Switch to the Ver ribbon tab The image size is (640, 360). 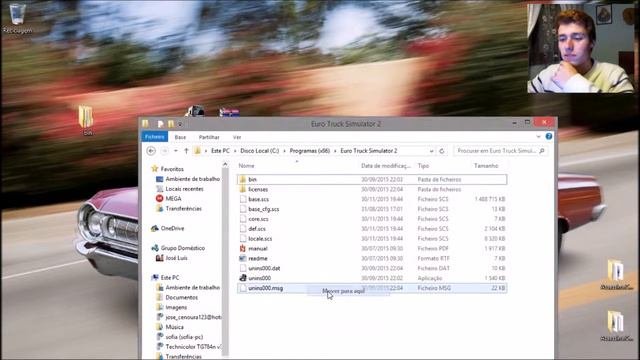(237, 137)
